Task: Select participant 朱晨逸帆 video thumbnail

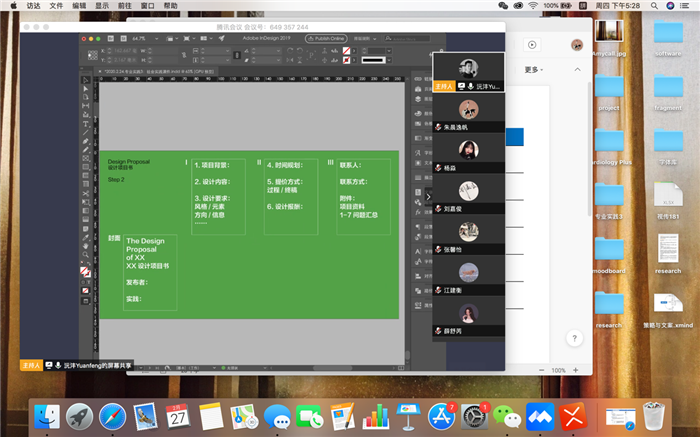Action: point(468,110)
